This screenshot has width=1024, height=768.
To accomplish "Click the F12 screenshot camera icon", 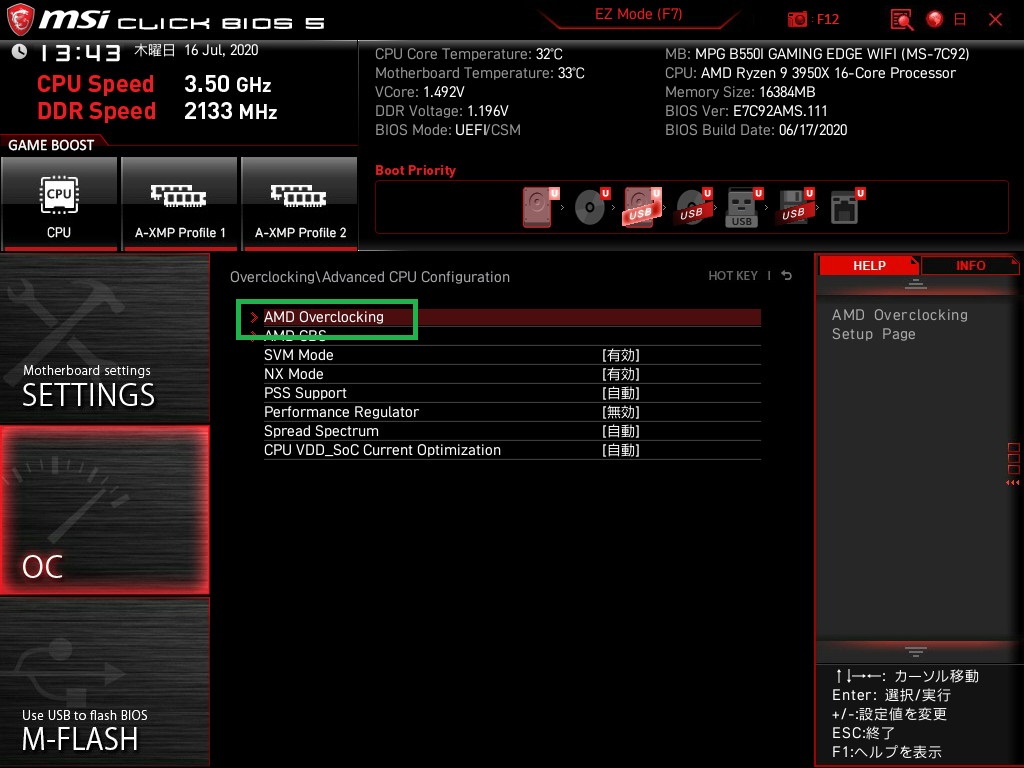I will pos(797,19).
